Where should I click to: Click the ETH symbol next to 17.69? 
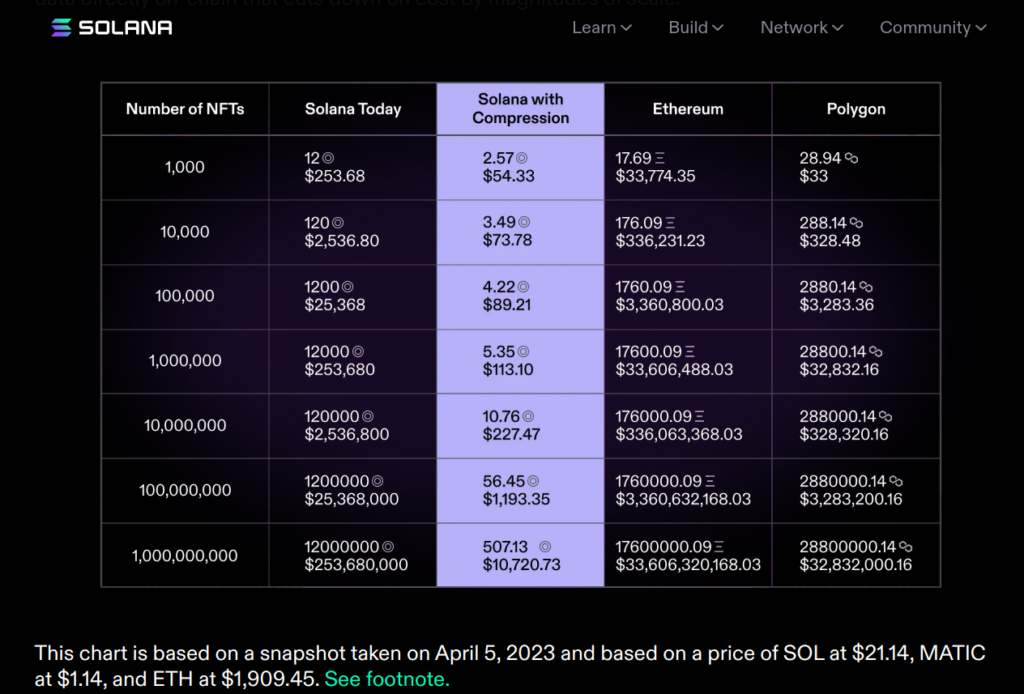[660, 158]
